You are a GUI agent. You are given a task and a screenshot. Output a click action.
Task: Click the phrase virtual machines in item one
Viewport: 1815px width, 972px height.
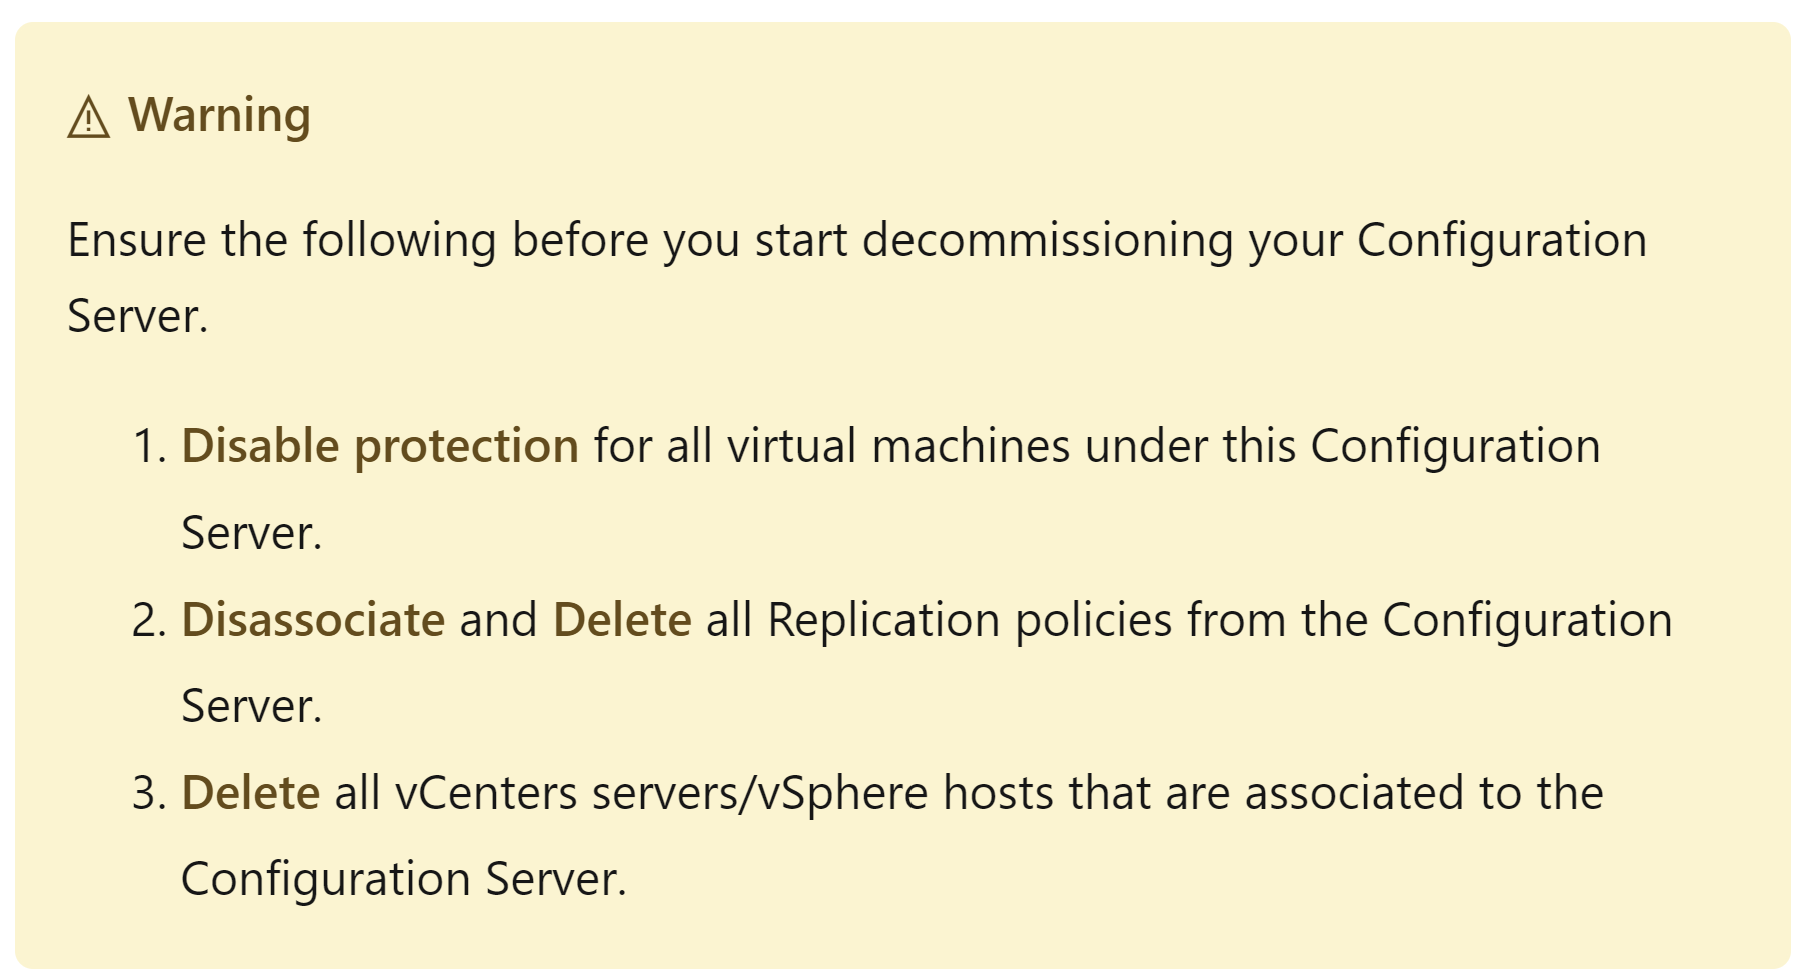pos(899,447)
